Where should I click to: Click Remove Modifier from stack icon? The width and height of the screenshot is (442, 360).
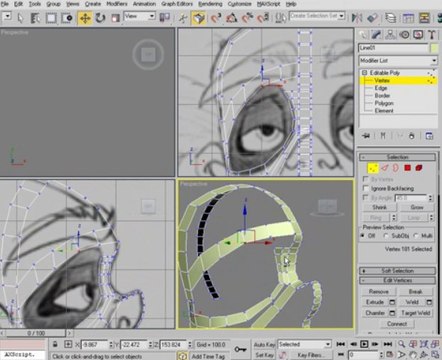412,136
